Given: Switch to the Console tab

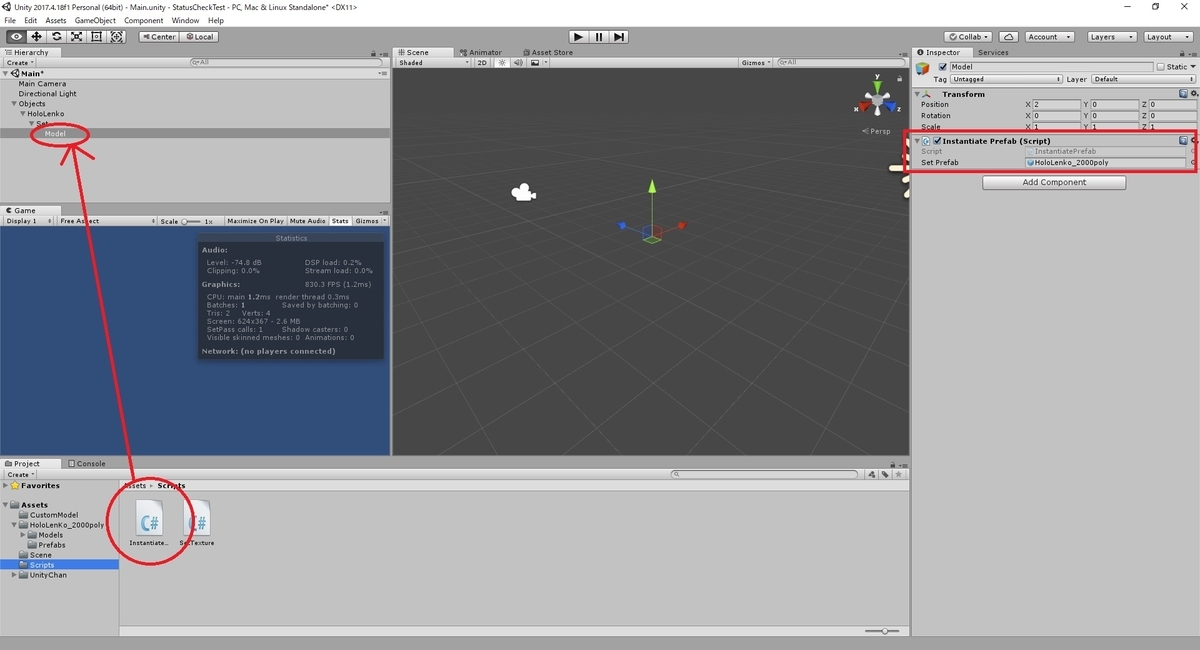Looking at the screenshot, I should click(x=86, y=464).
